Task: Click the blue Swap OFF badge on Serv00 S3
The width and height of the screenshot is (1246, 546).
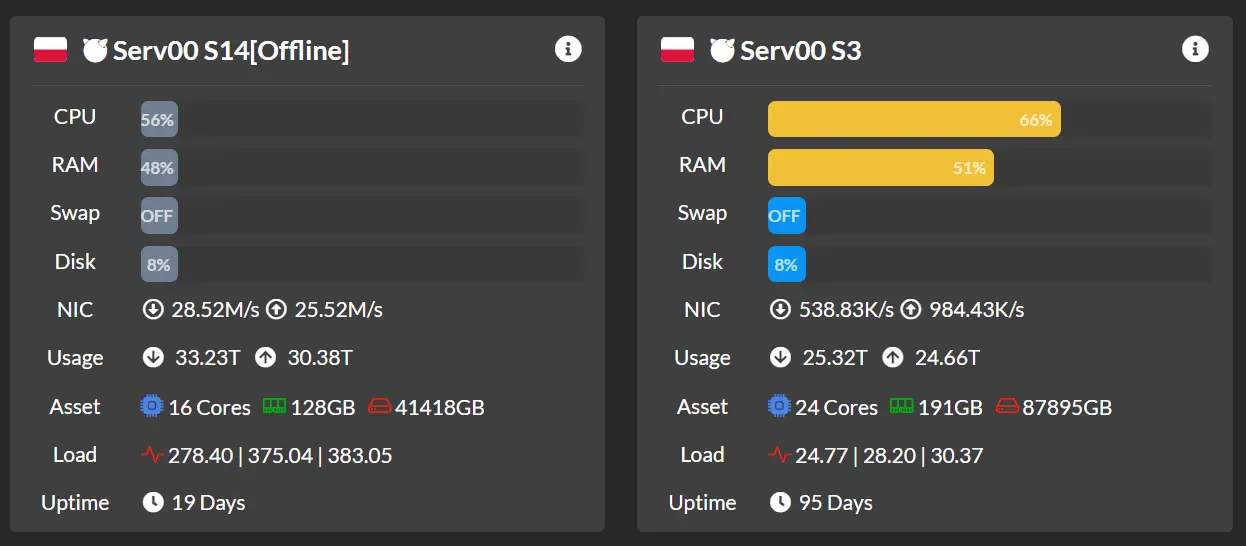Action: coord(786,216)
